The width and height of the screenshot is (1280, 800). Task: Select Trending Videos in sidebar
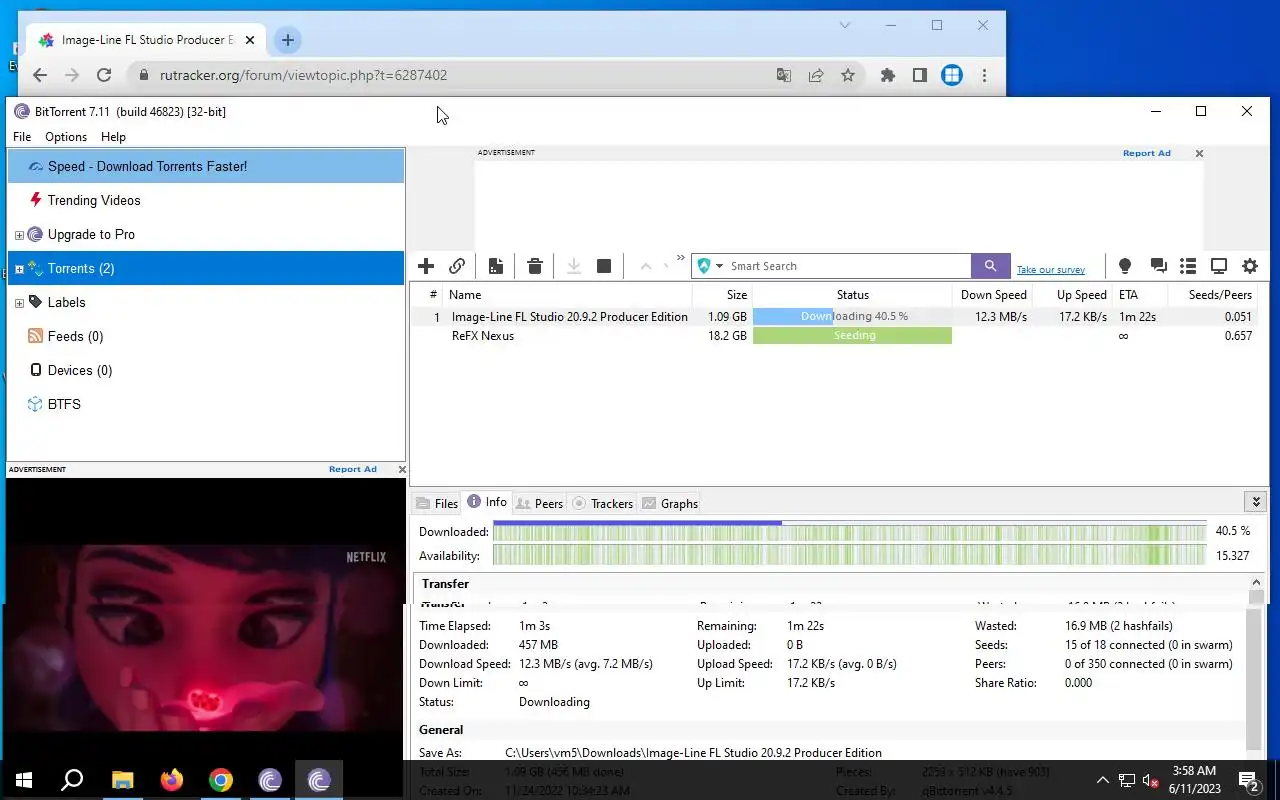pos(206,200)
